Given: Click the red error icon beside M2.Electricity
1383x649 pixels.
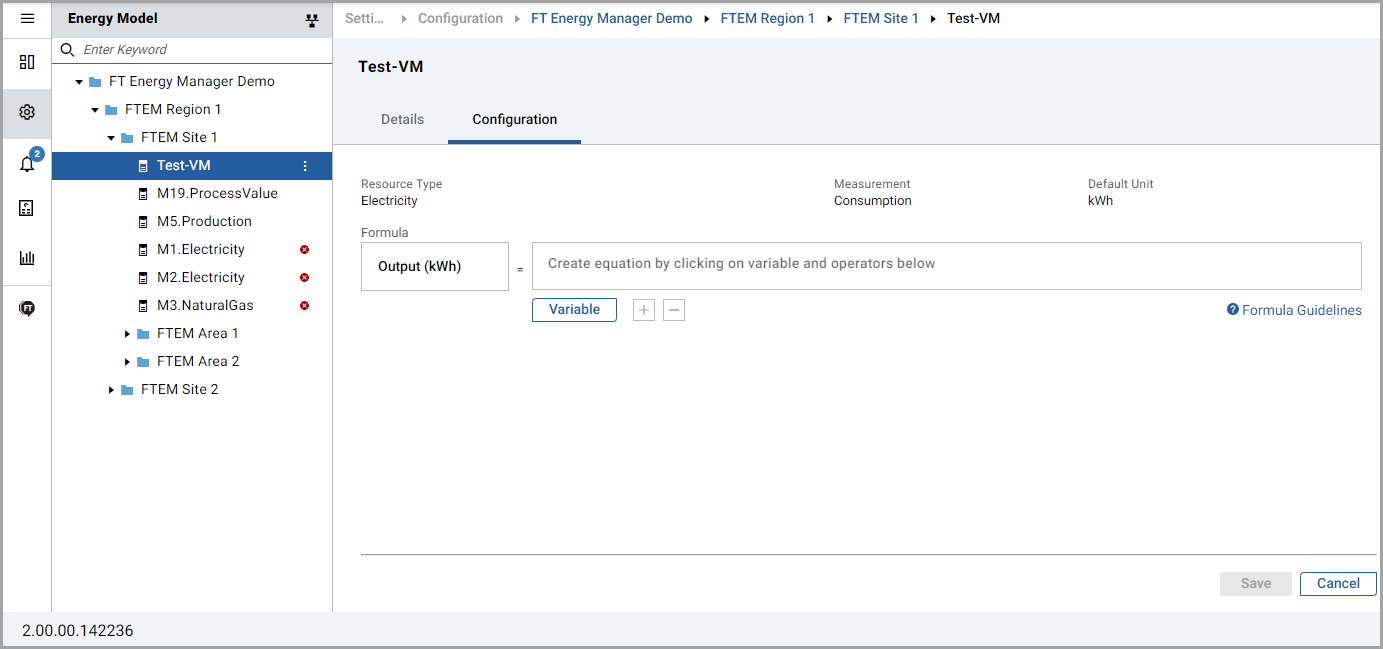Looking at the screenshot, I should tap(304, 278).
